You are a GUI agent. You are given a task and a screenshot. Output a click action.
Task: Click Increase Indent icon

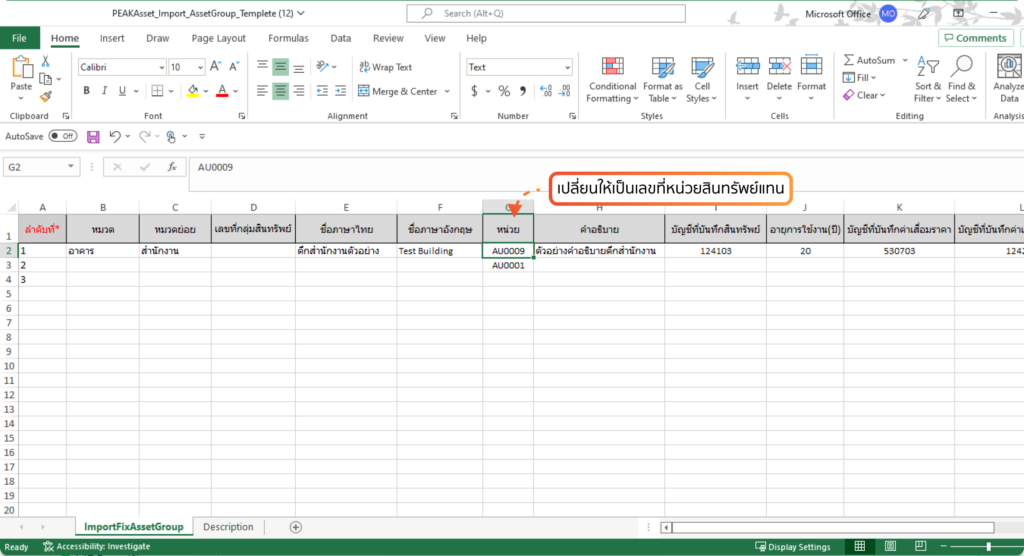point(340,91)
